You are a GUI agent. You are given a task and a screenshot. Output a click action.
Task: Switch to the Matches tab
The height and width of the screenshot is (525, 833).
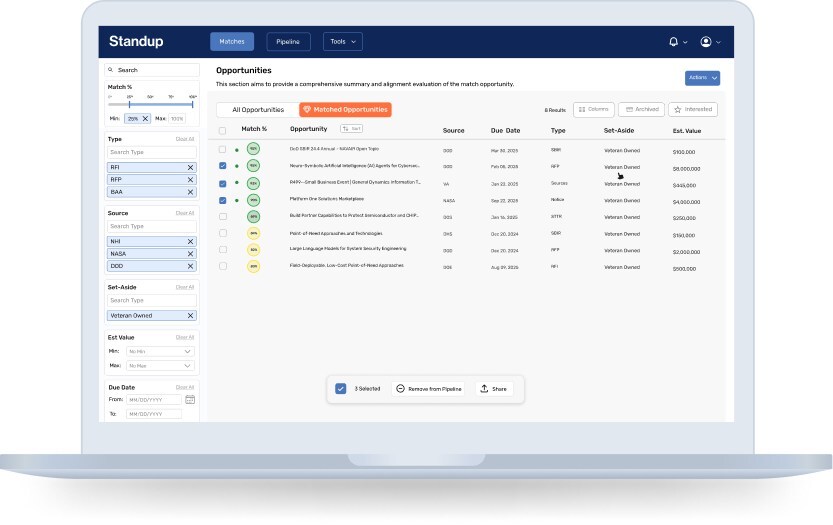pyautogui.click(x=232, y=41)
